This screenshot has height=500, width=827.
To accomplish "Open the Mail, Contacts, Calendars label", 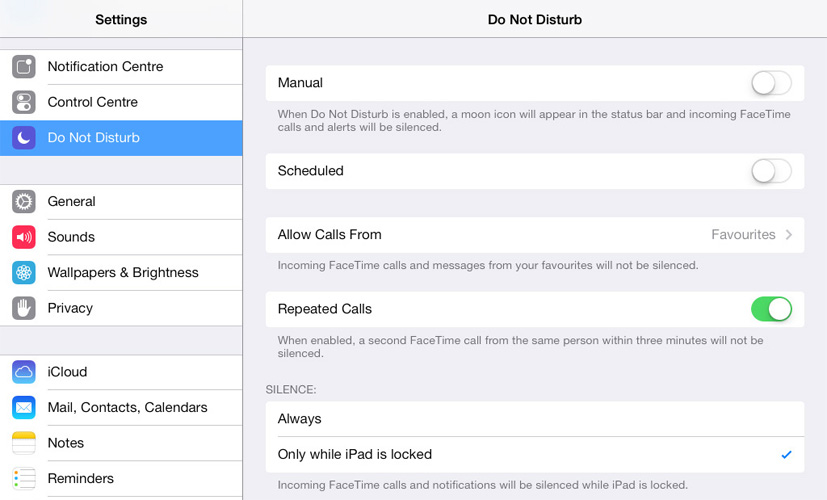I will click(x=128, y=408).
